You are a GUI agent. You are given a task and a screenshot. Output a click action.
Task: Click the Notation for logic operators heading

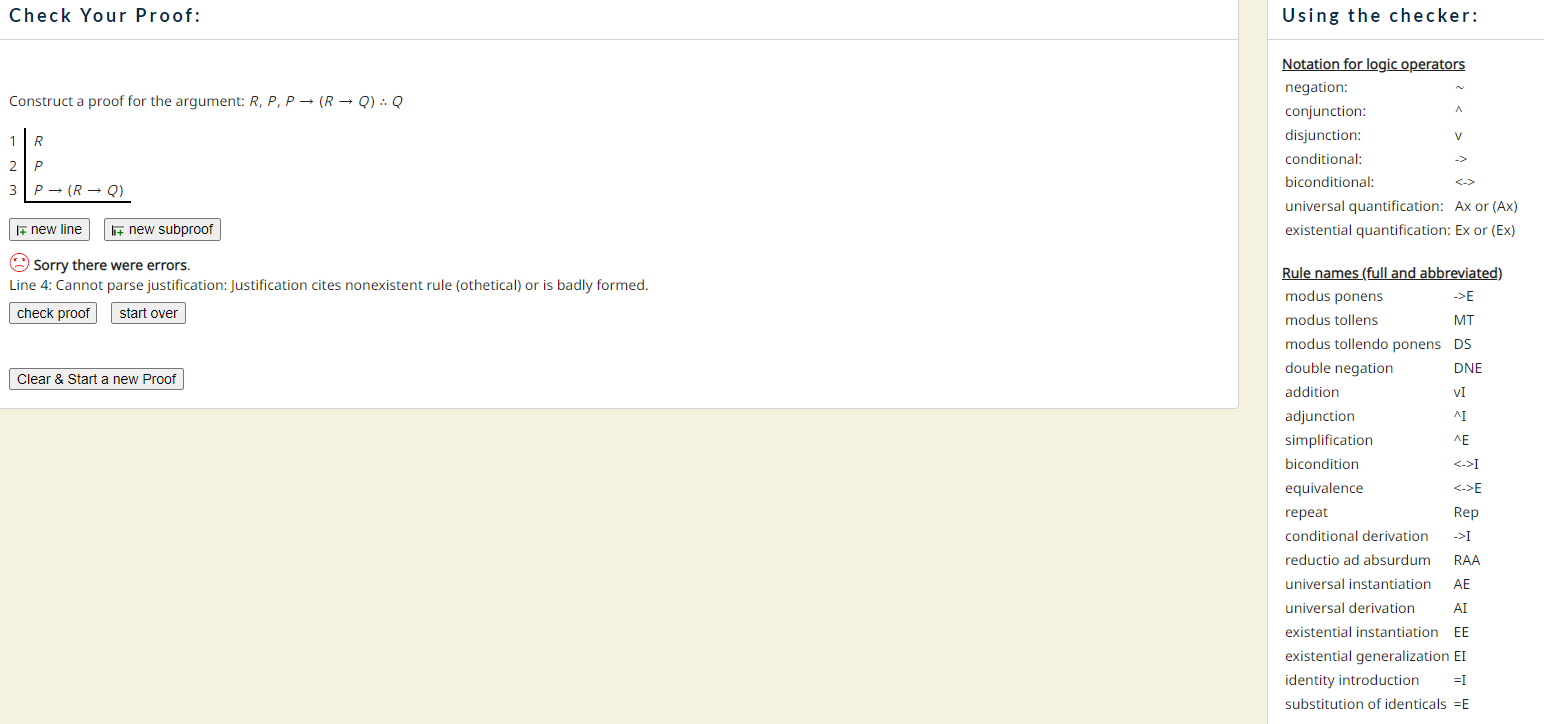1373,64
